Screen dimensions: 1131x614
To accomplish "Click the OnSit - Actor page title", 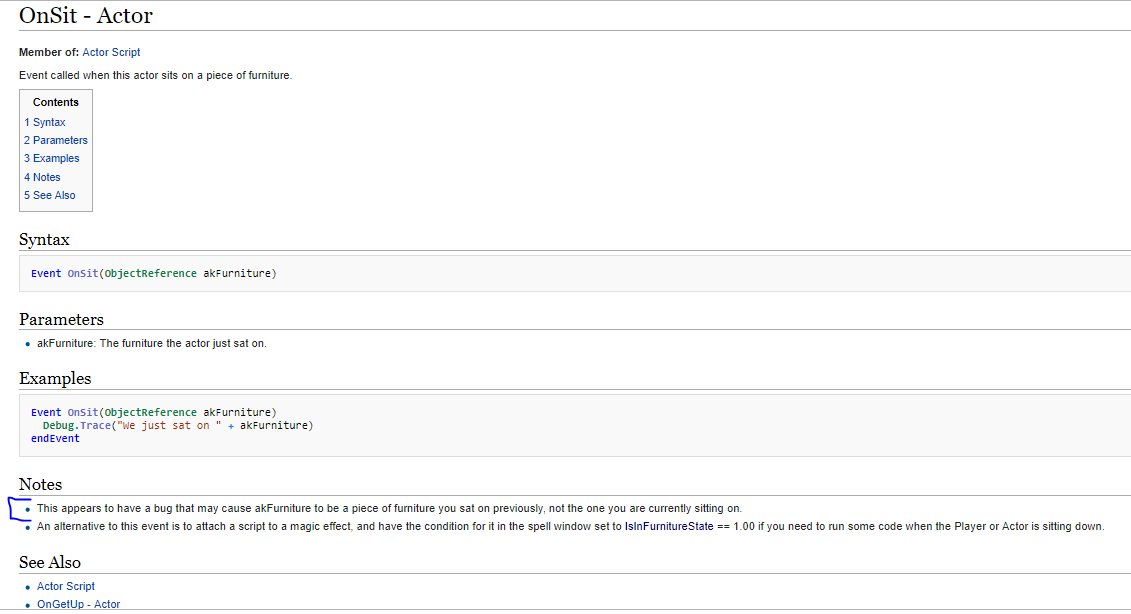I will [x=86, y=15].
